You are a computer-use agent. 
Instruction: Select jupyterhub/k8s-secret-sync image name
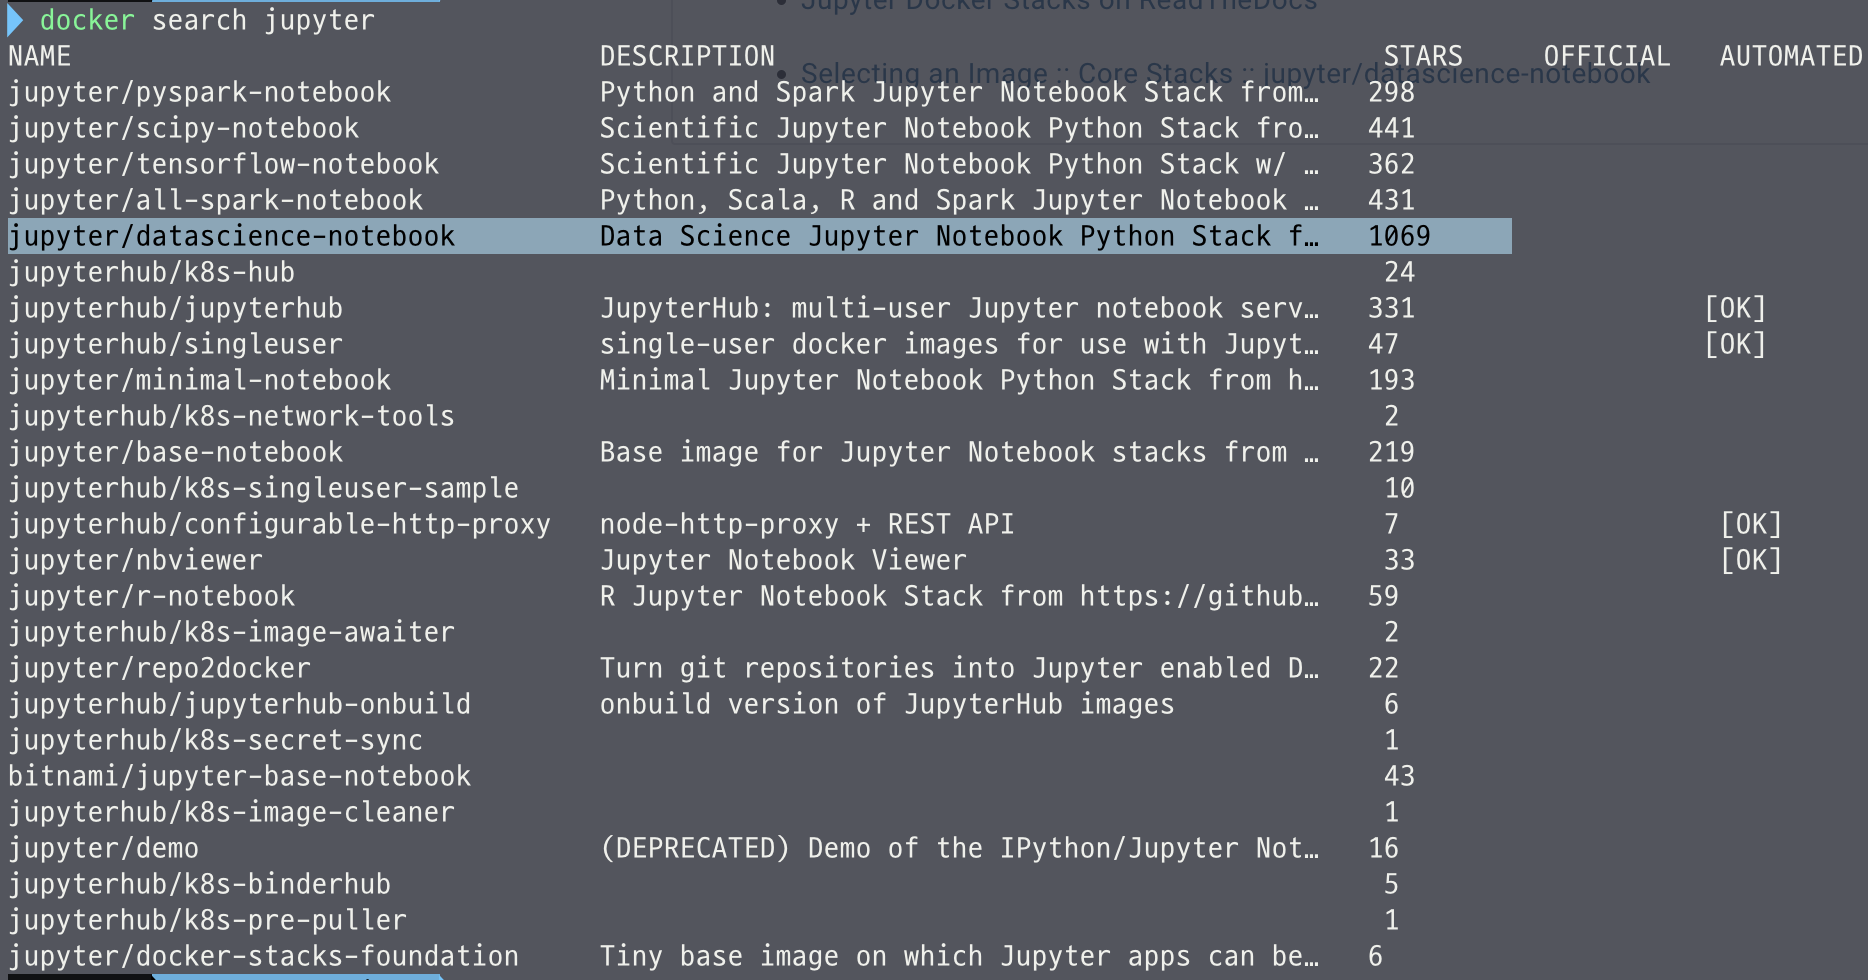[x=215, y=740]
